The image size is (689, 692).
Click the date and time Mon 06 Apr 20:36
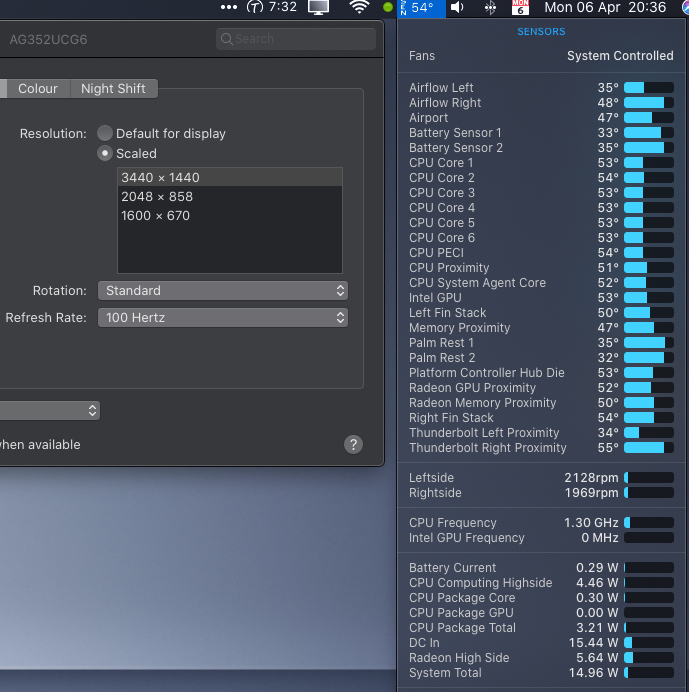tap(605, 8)
